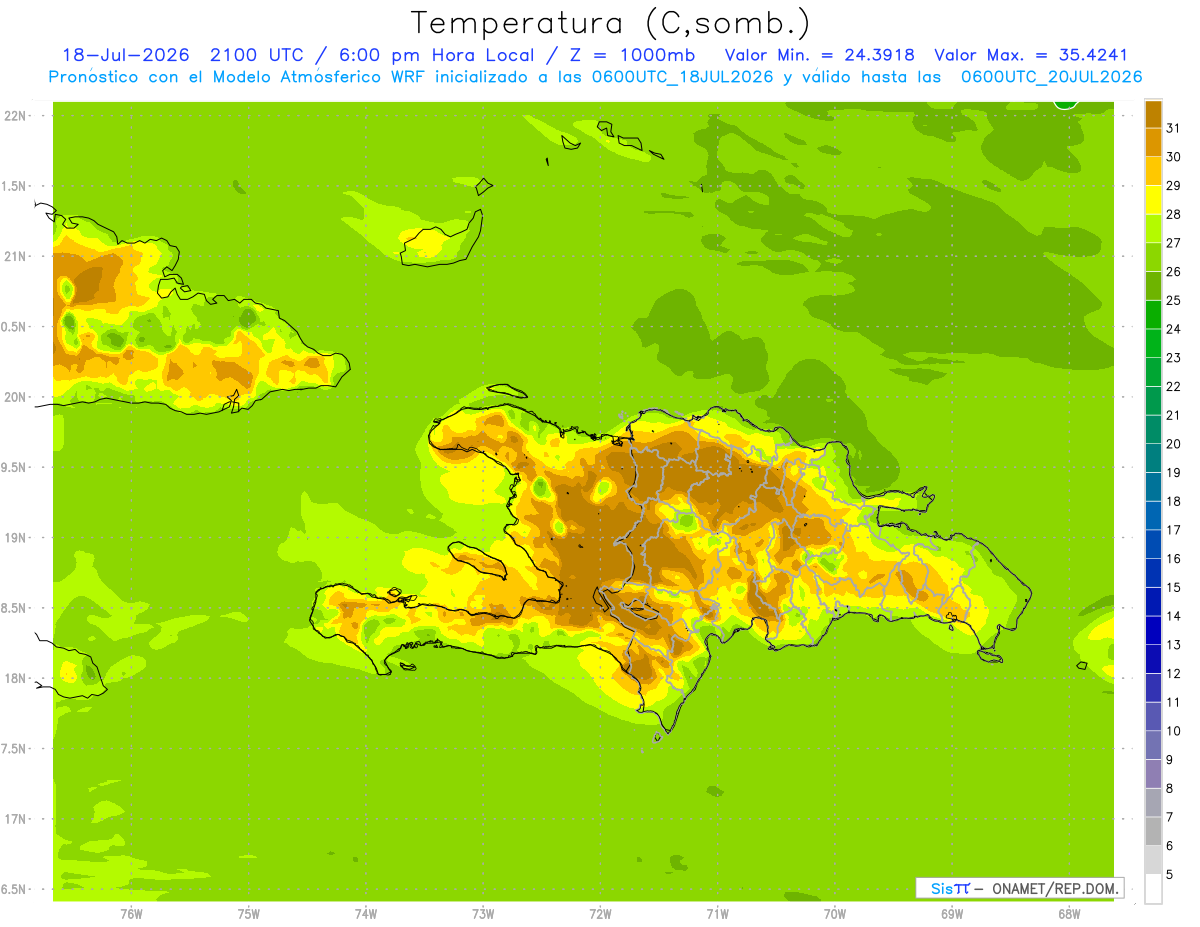The width and height of the screenshot is (1200, 927).
Task: Click the '75W' longitude axis label
Action: (248, 914)
